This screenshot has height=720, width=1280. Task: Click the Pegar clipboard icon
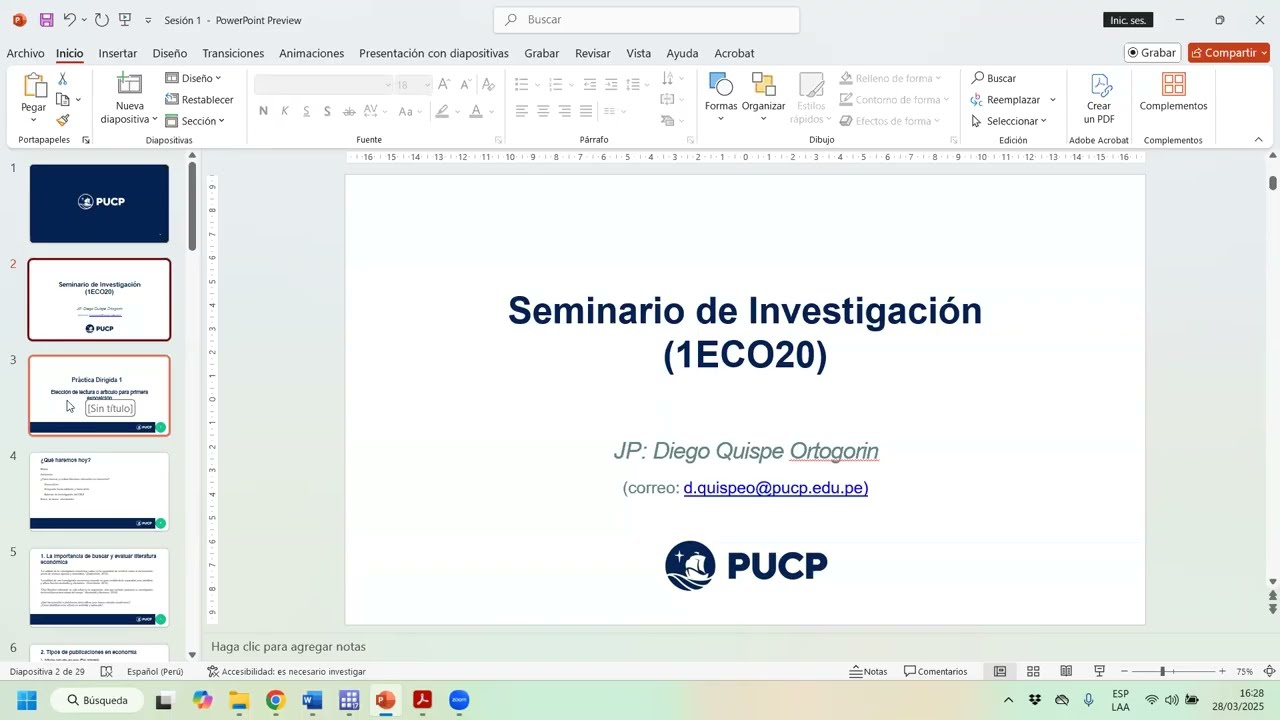[x=34, y=86]
